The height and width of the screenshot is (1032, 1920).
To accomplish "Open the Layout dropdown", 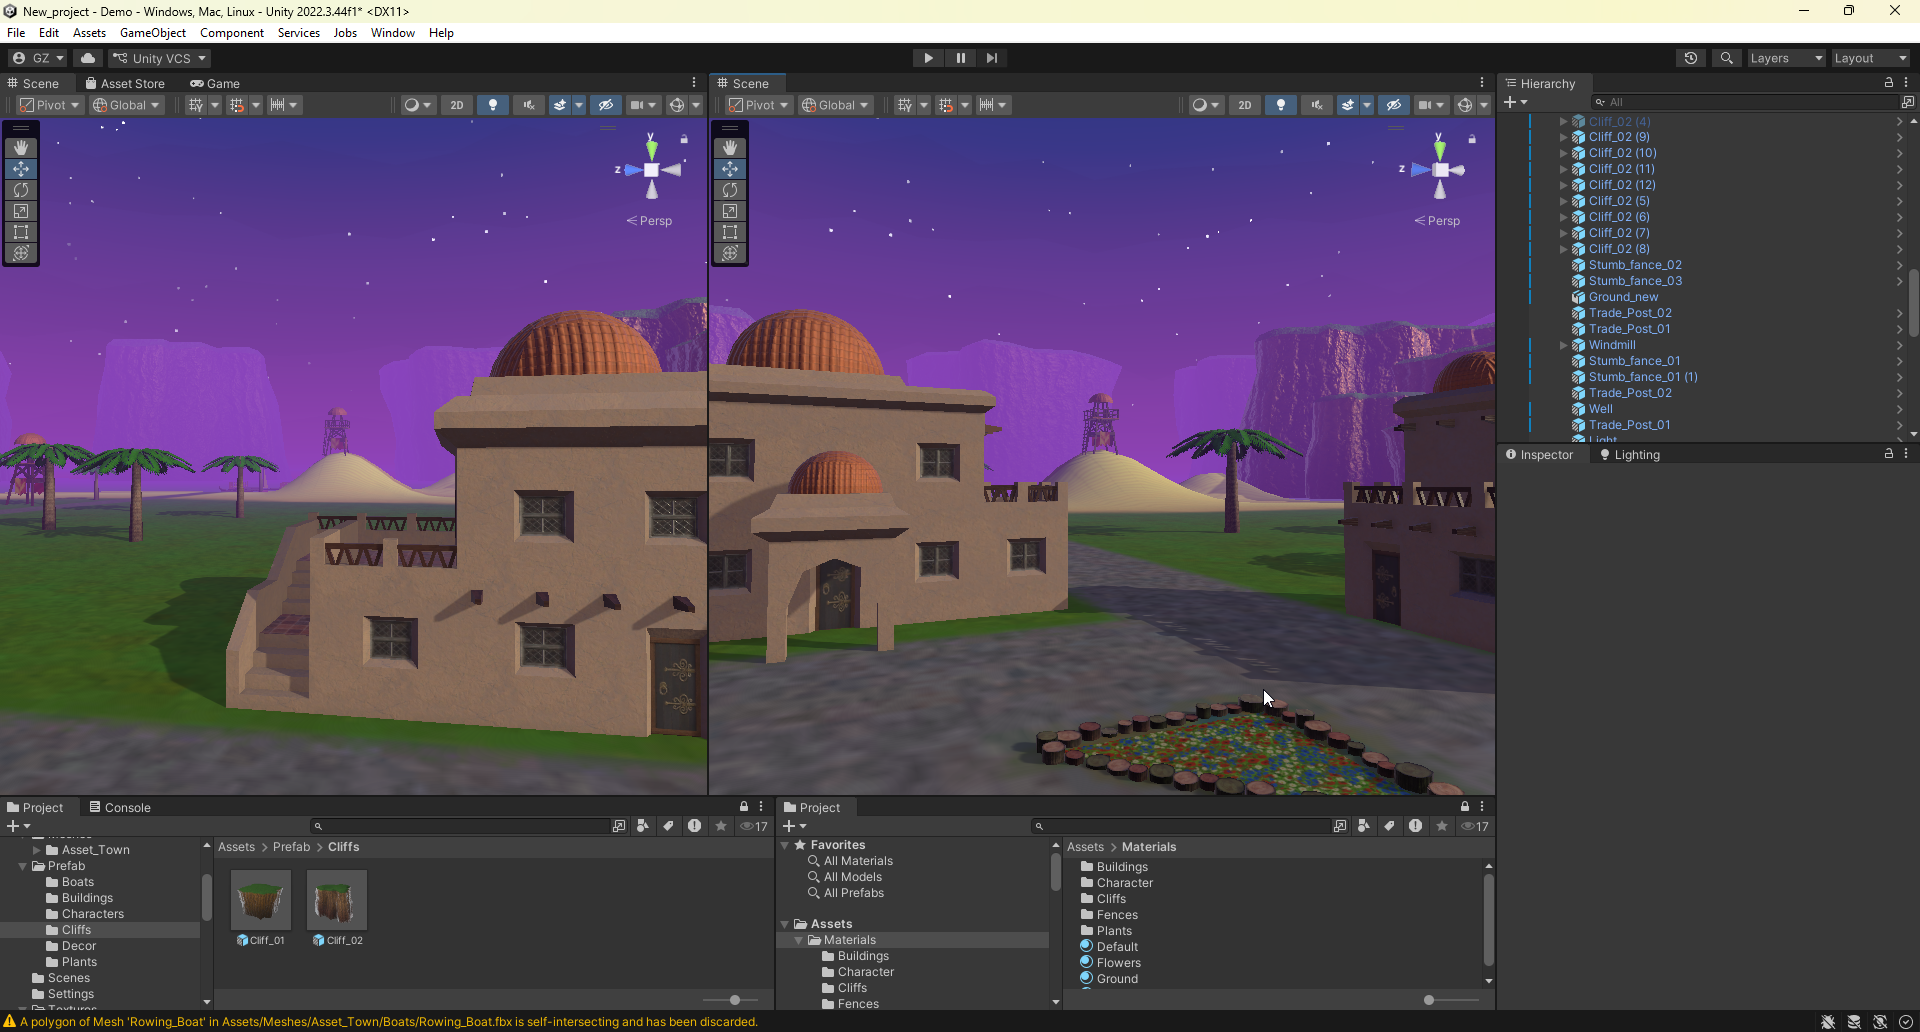I will pyautogui.click(x=1869, y=58).
